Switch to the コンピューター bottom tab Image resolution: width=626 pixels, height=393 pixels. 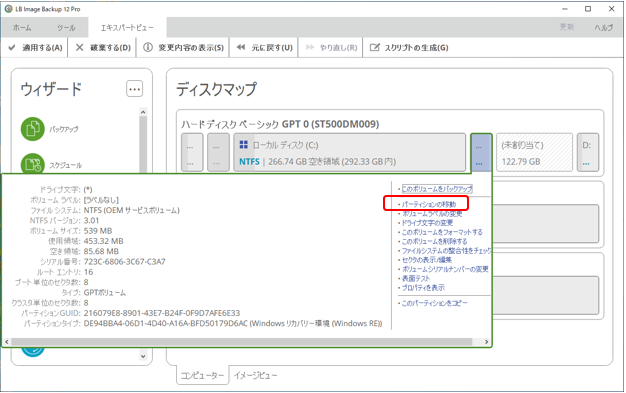point(202,375)
